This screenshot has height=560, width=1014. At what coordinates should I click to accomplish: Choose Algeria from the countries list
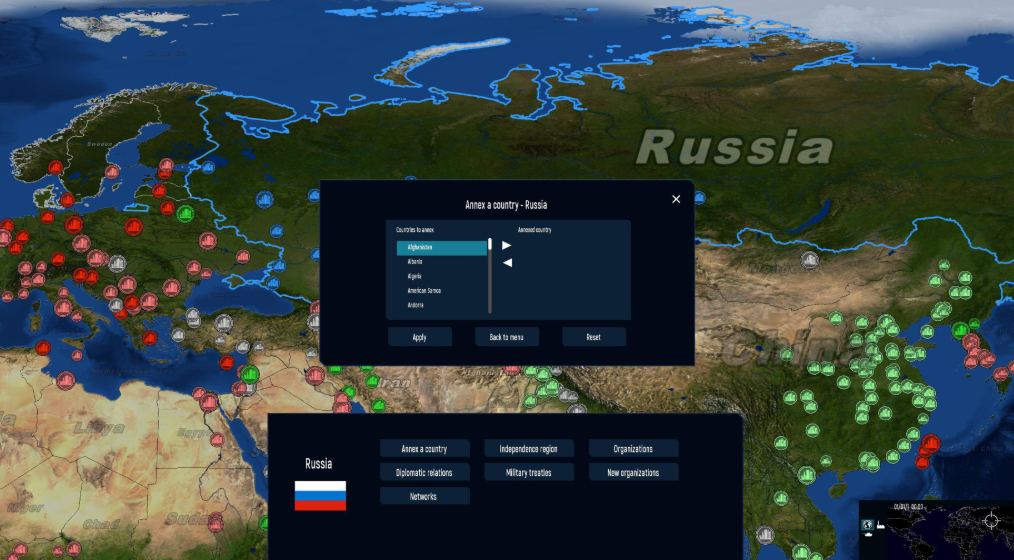441,276
